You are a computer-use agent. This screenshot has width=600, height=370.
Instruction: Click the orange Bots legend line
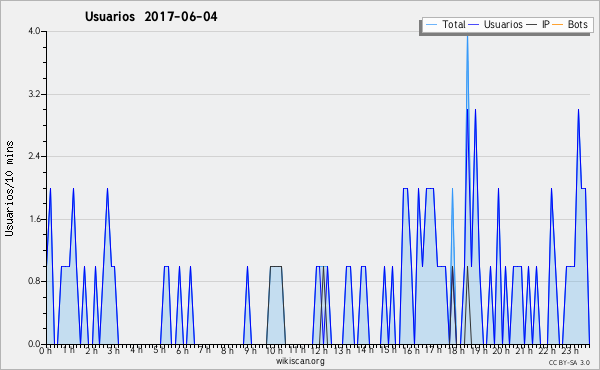558,25
